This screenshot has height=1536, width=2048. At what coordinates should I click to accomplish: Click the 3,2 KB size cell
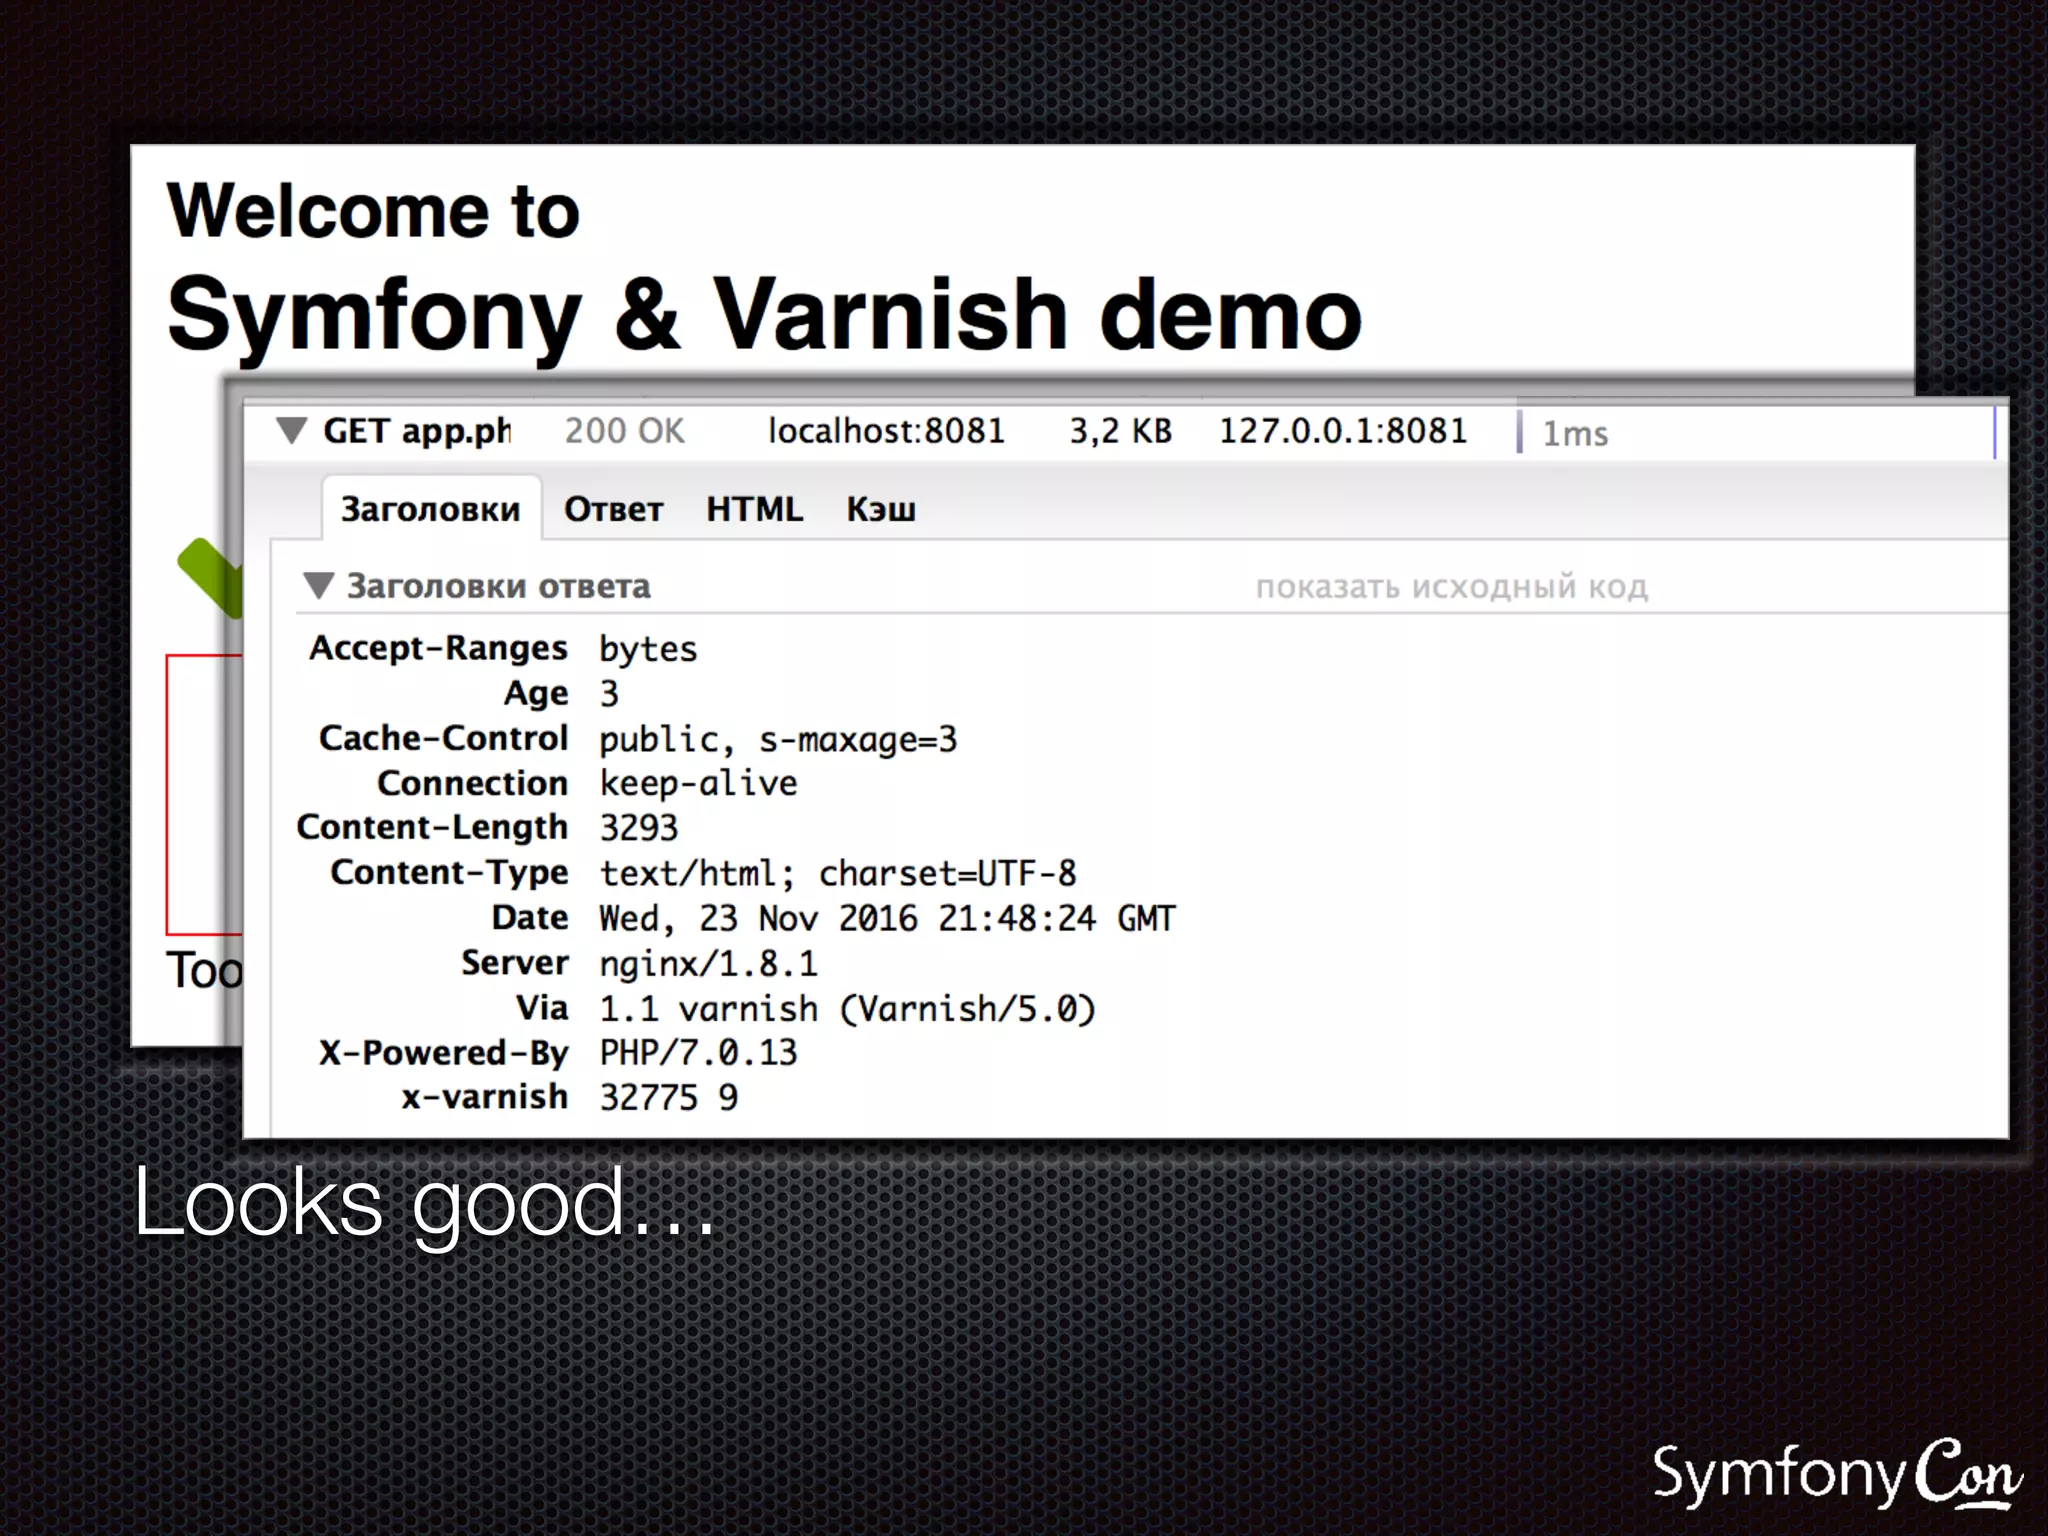point(1120,431)
